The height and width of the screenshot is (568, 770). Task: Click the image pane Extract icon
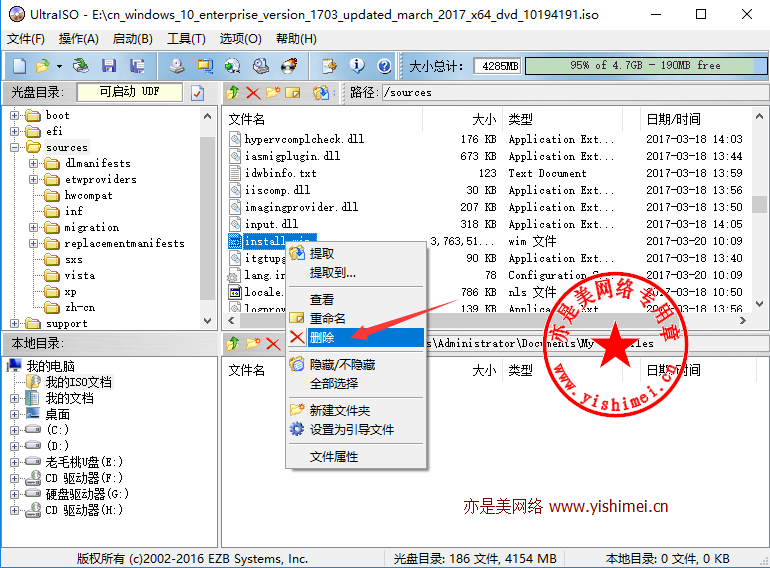pyautogui.click(x=321, y=92)
